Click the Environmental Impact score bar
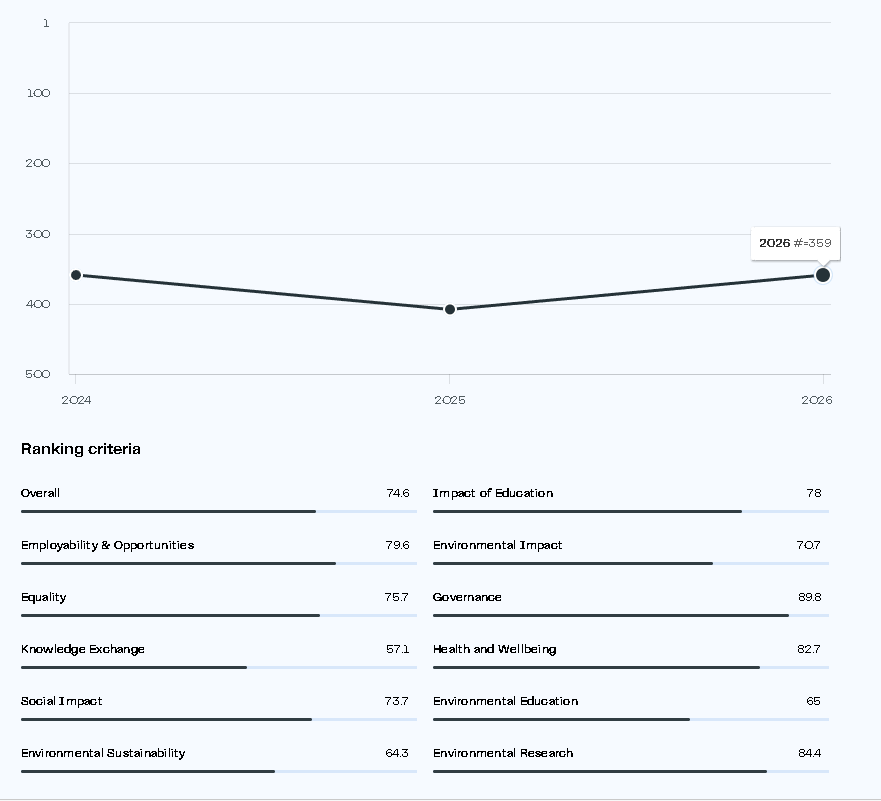 click(631, 563)
